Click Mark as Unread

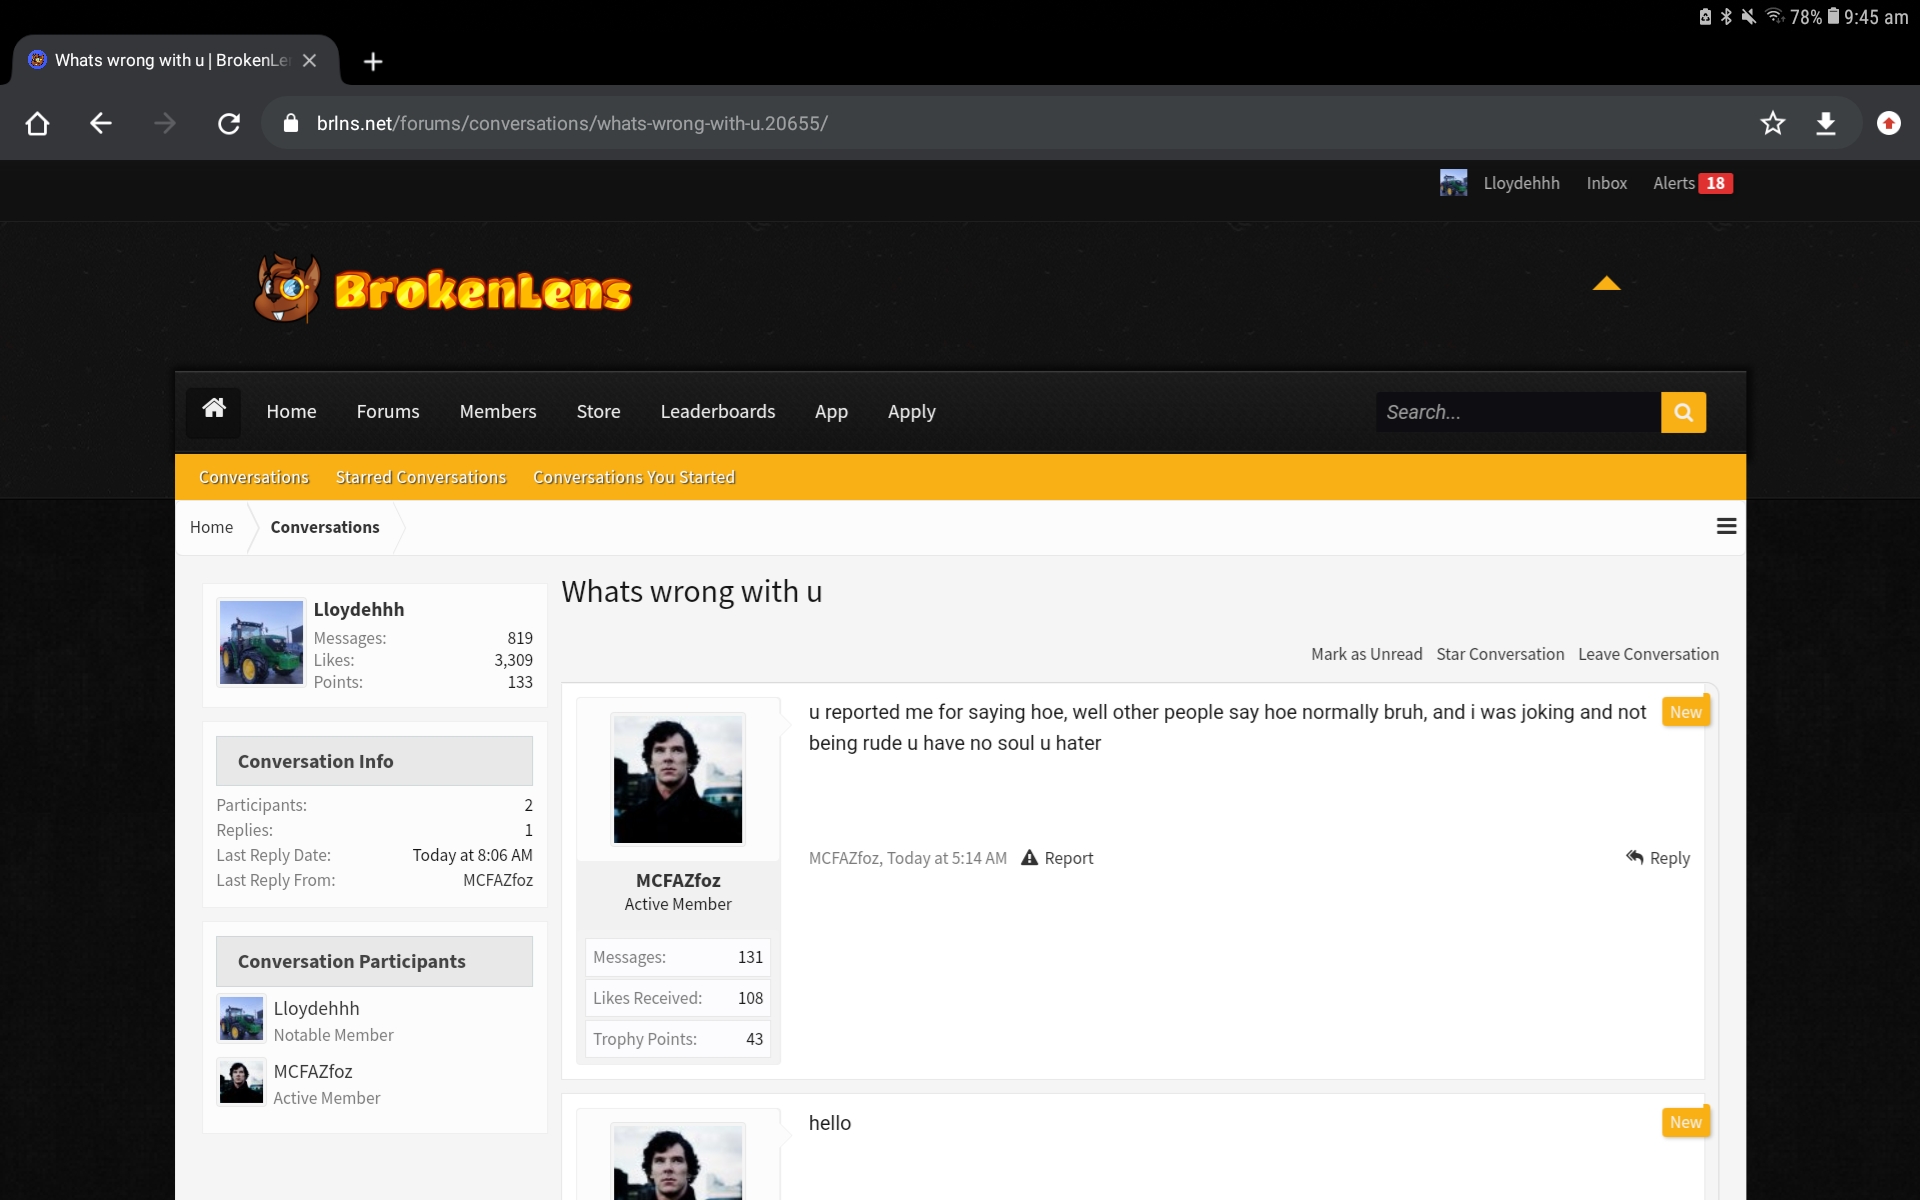pyautogui.click(x=1366, y=654)
